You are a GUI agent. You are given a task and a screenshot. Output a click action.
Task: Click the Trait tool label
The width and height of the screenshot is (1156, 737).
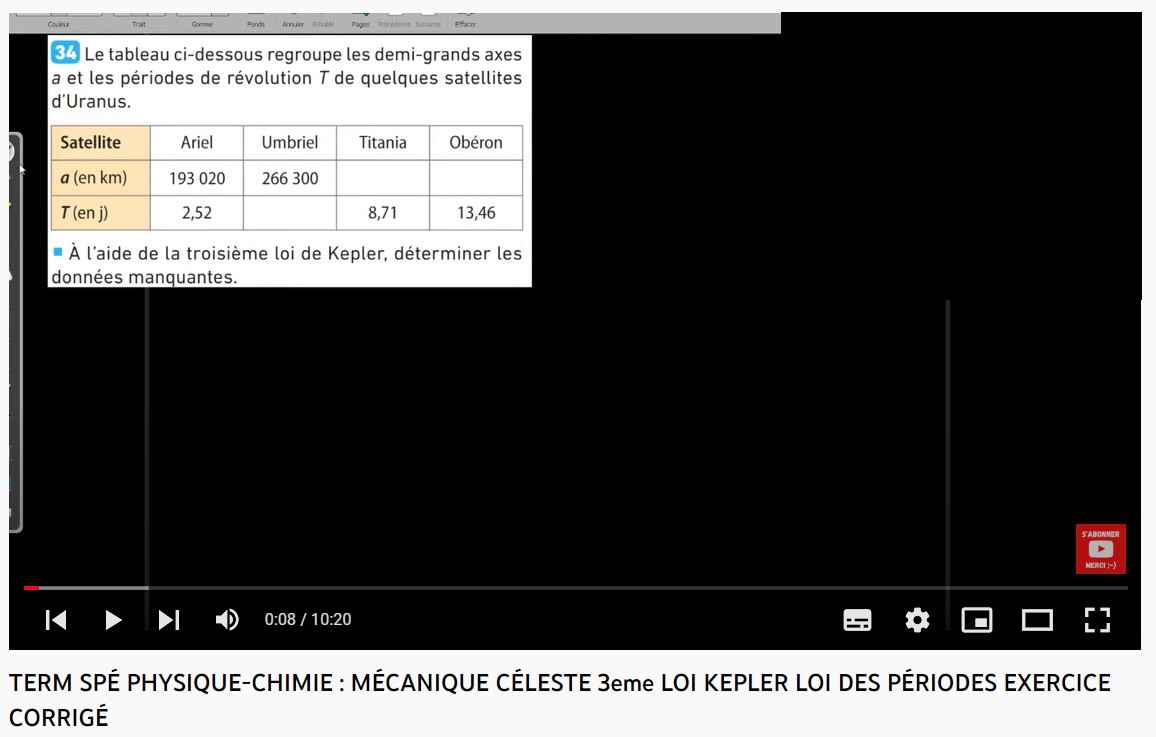[139, 24]
